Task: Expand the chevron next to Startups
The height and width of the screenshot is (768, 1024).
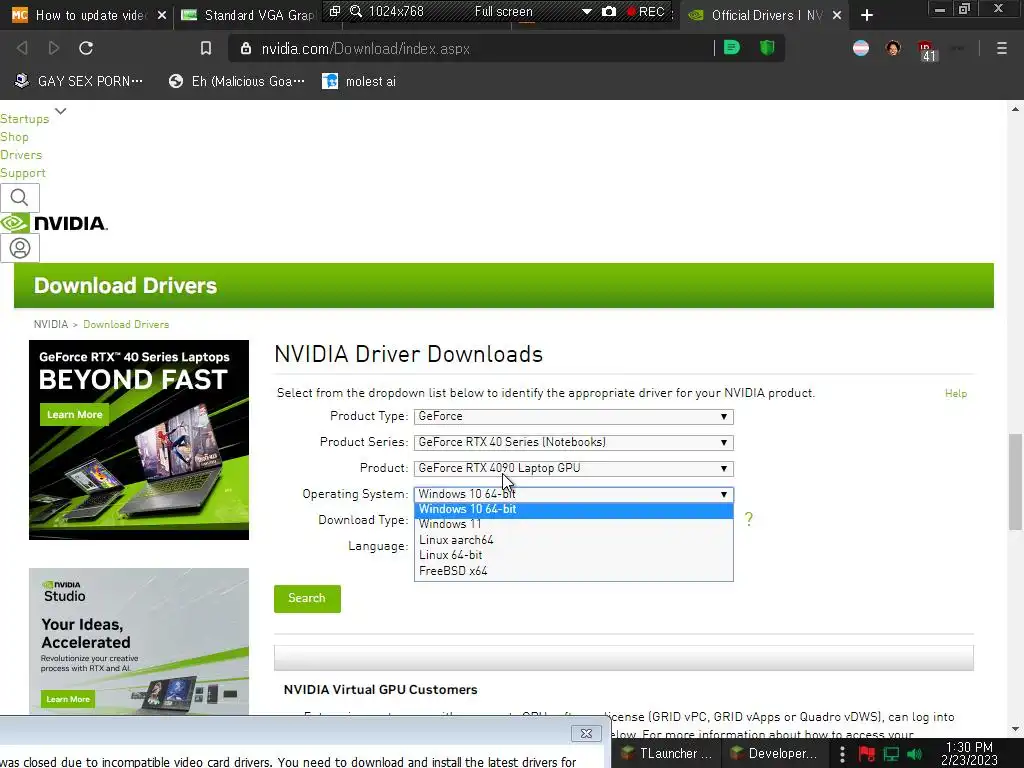Action: [x=61, y=111]
